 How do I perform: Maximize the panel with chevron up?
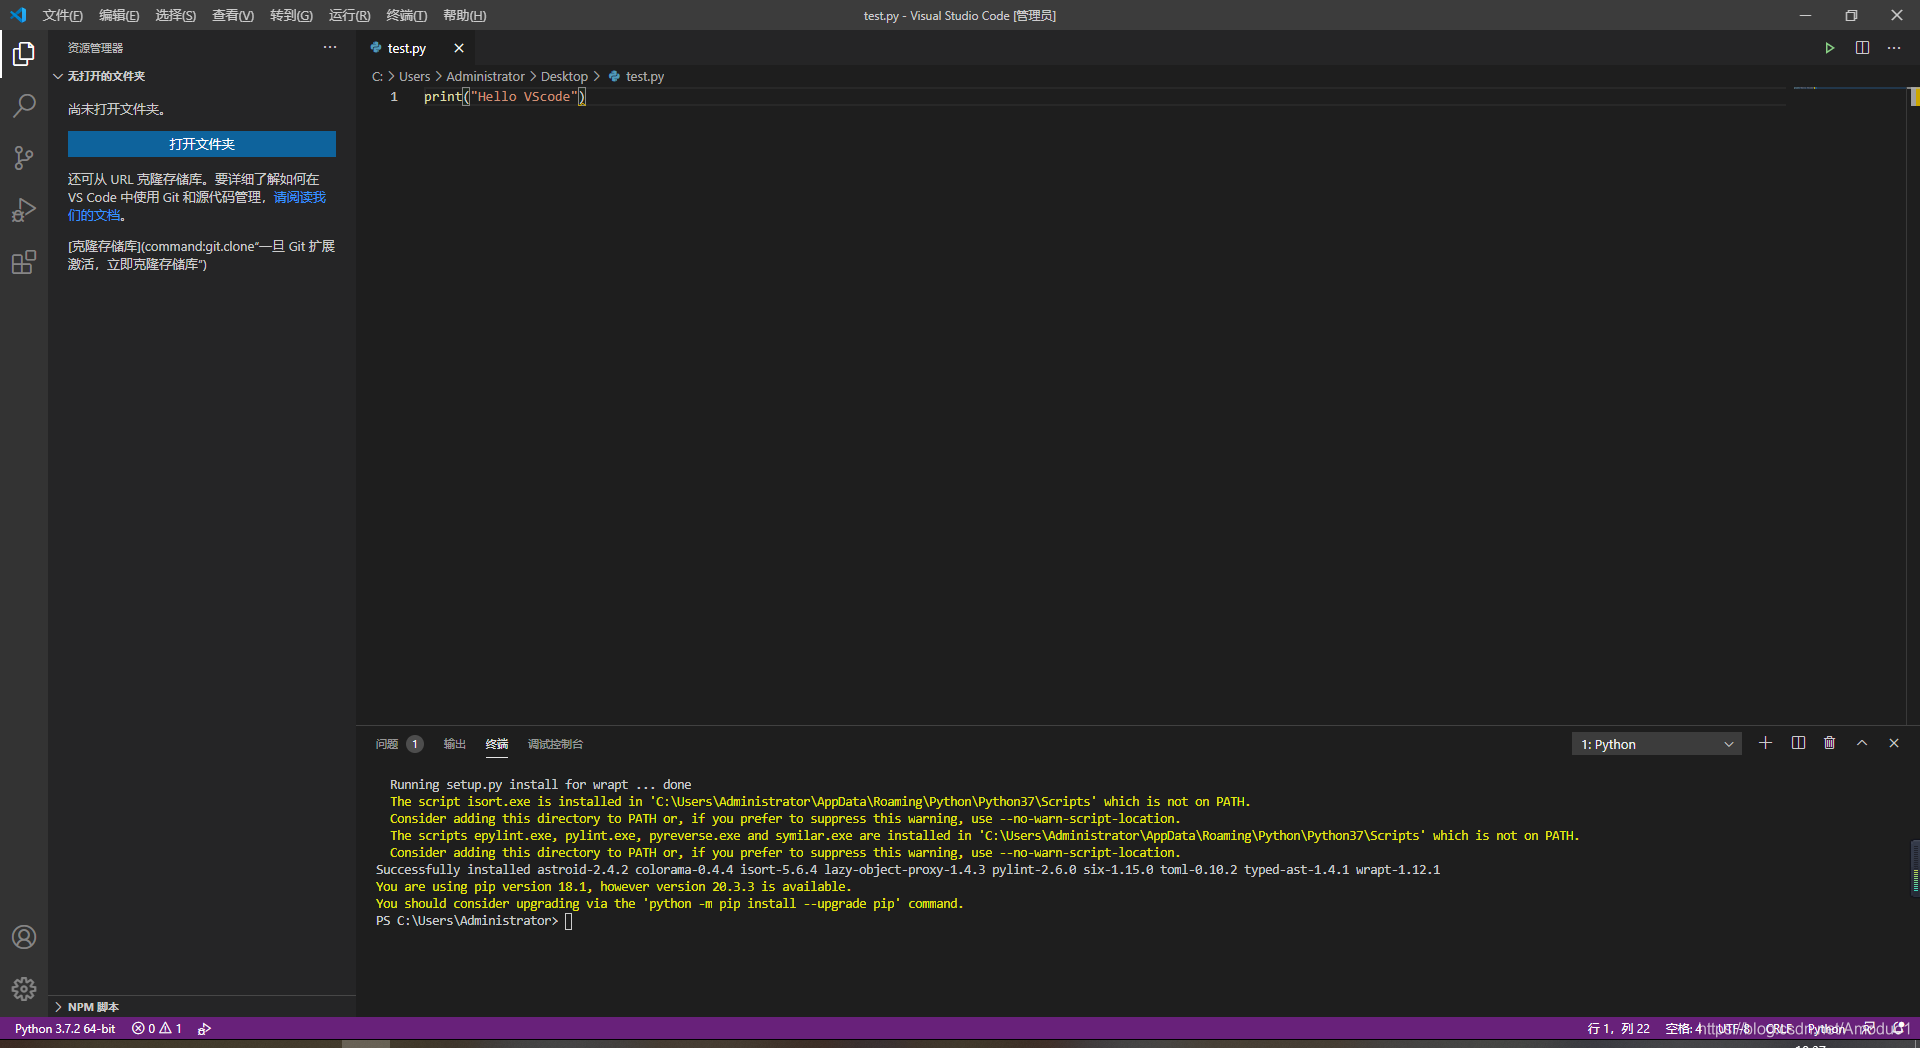pos(1861,743)
